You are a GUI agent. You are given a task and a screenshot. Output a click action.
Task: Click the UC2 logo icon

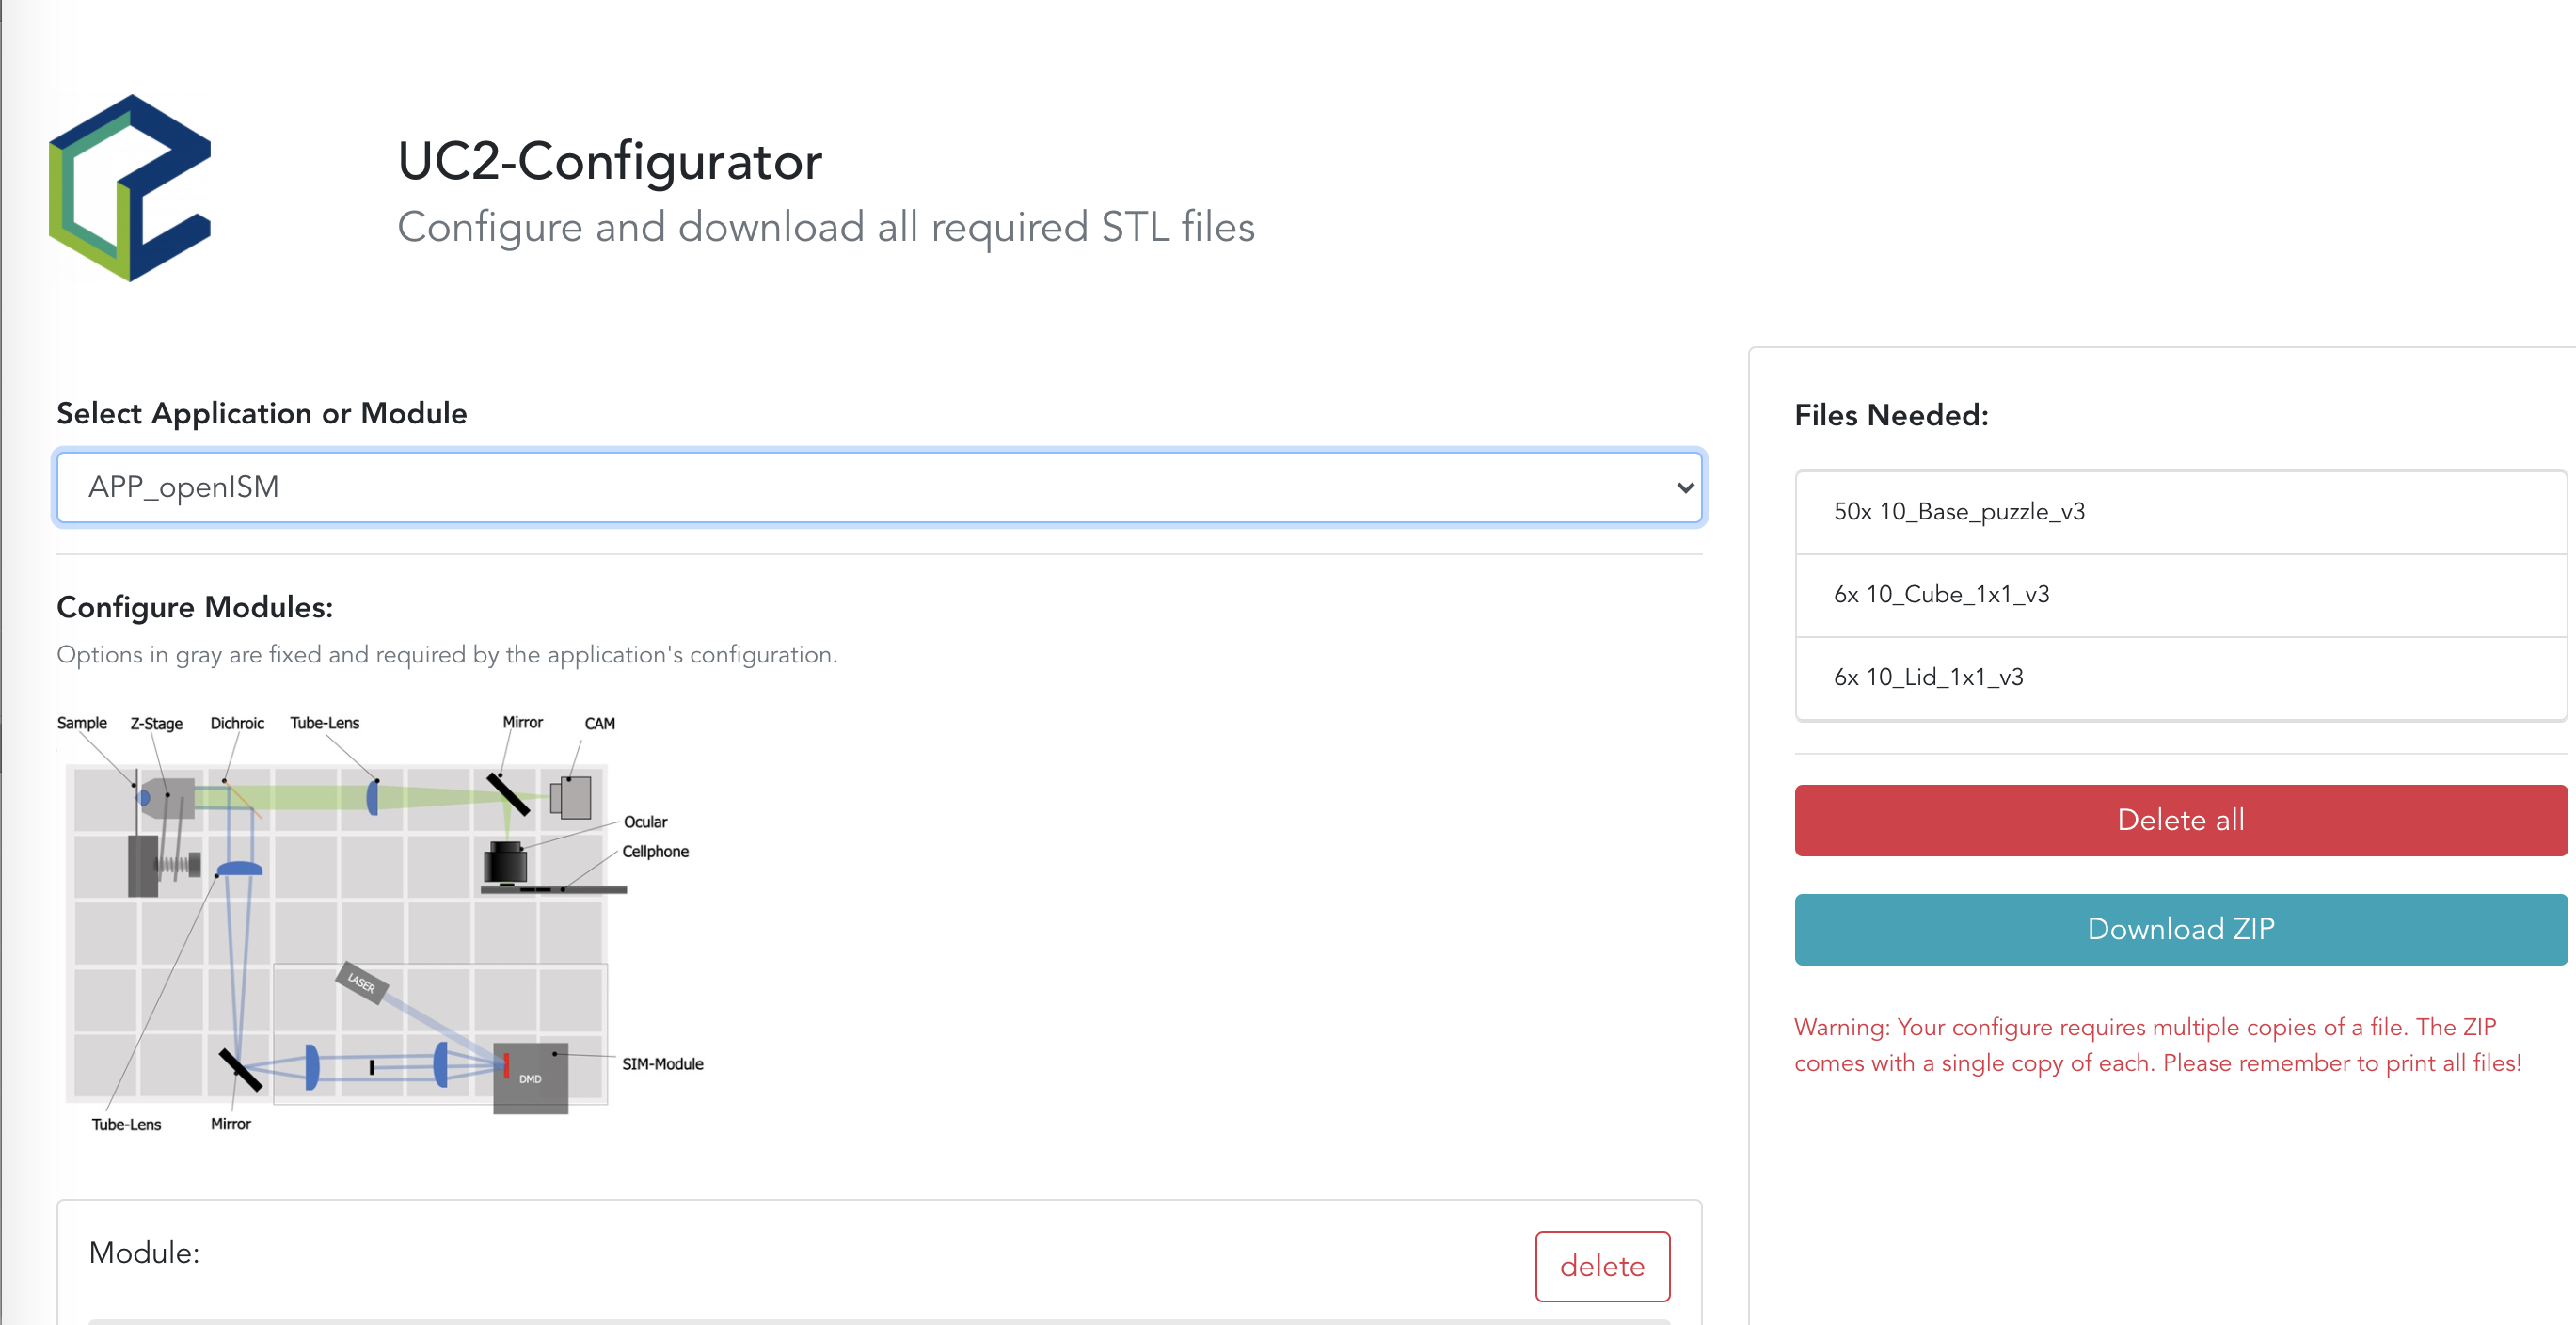[x=130, y=188]
